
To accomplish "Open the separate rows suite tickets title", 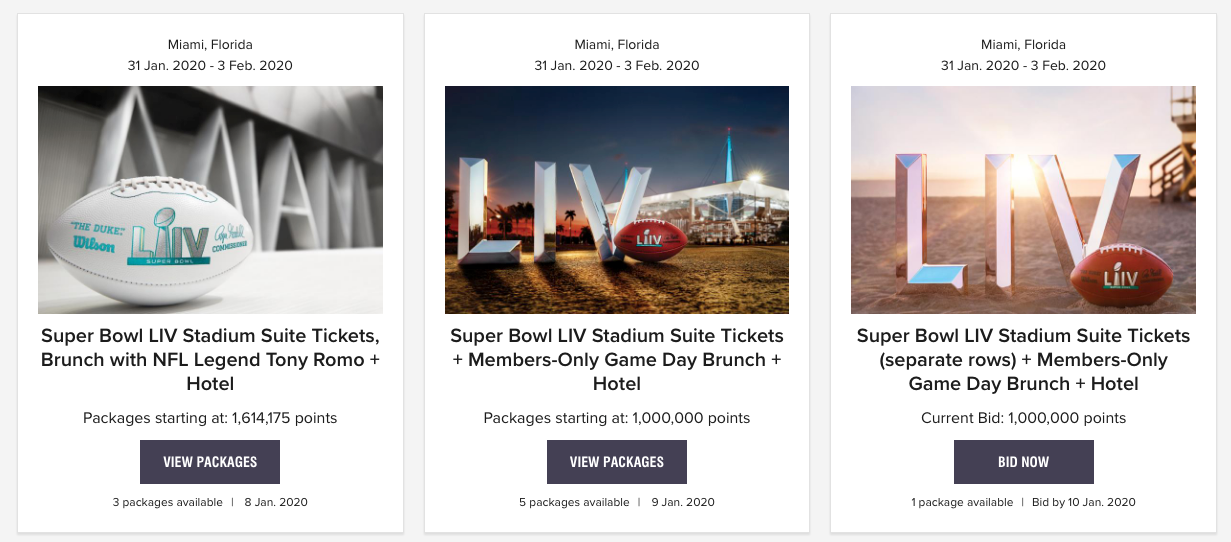I will tap(1023, 359).
